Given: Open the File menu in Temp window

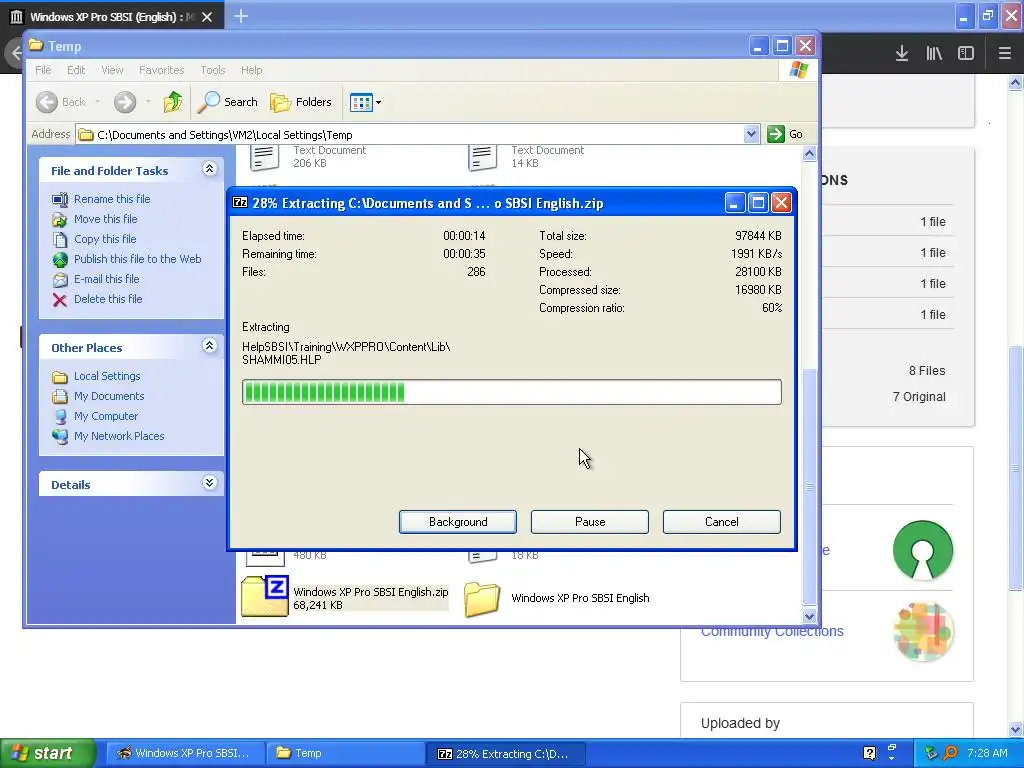Looking at the screenshot, I should click(43, 70).
